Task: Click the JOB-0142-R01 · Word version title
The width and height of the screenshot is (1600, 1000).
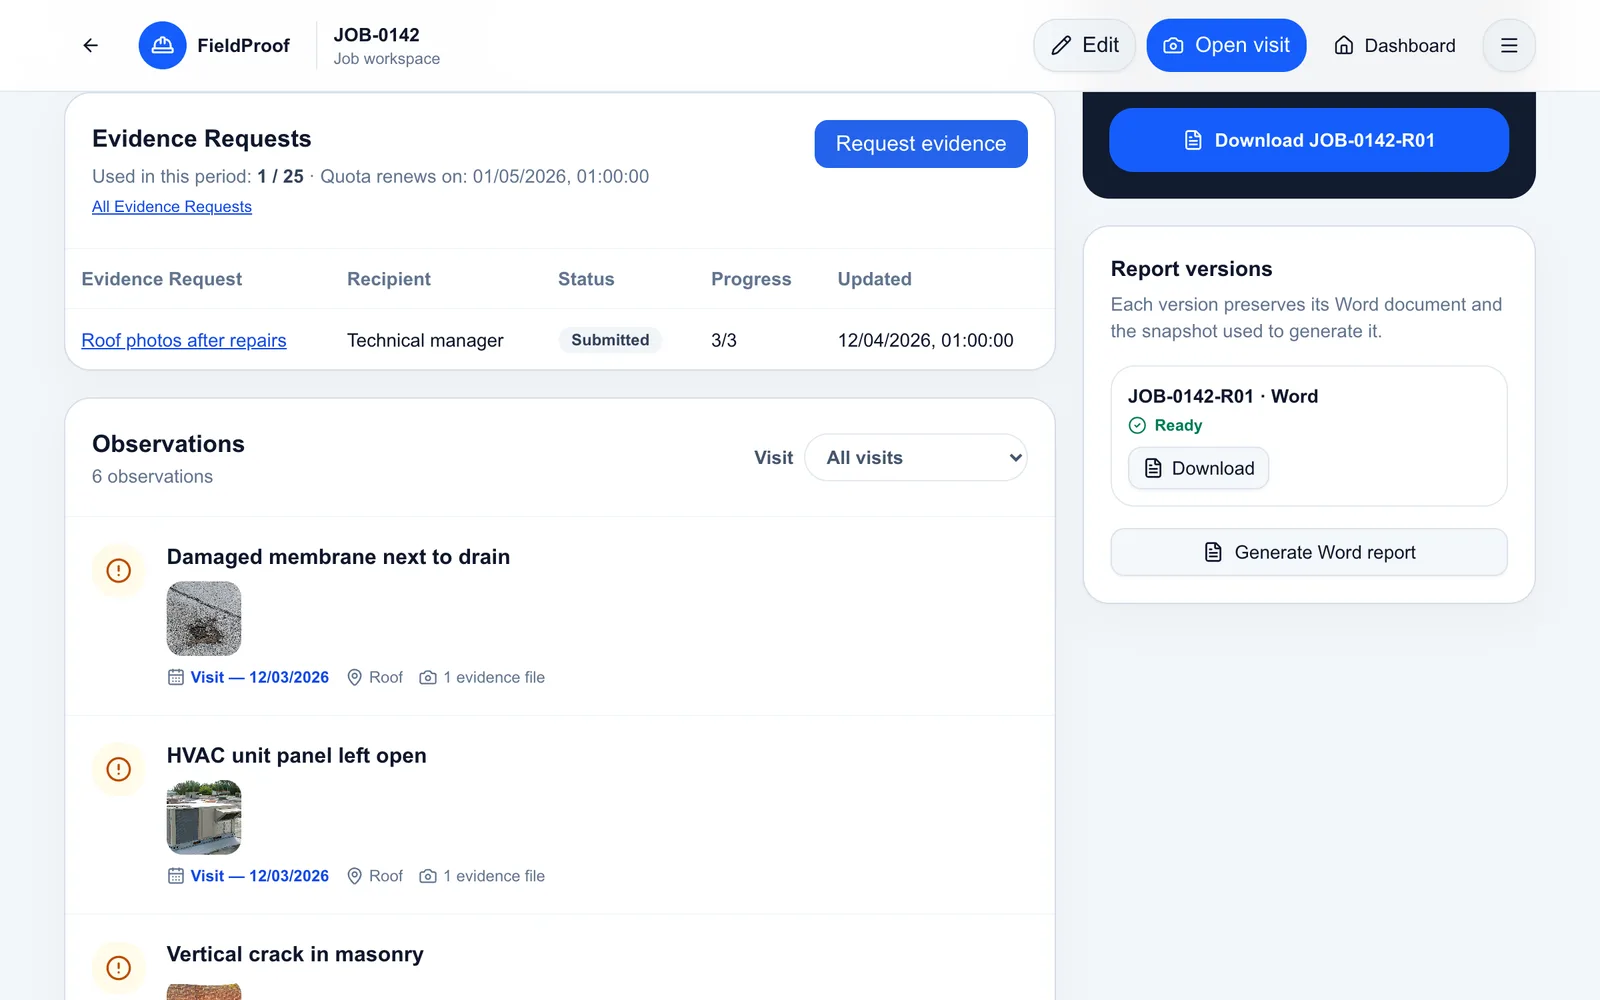Action: [1223, 396]
